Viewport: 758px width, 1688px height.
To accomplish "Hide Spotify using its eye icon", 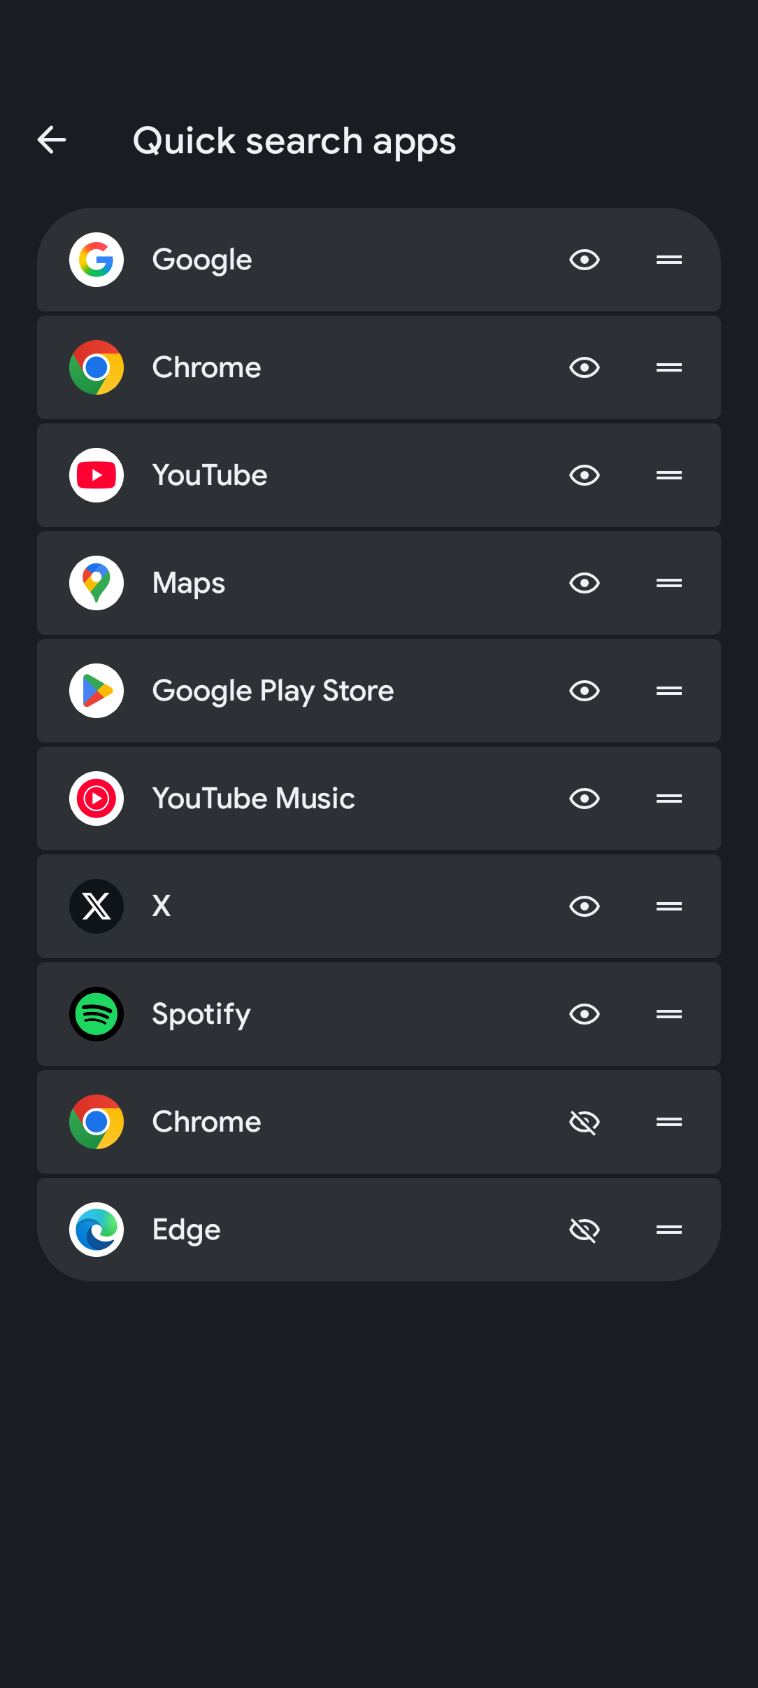I will tap(584, 1014).
